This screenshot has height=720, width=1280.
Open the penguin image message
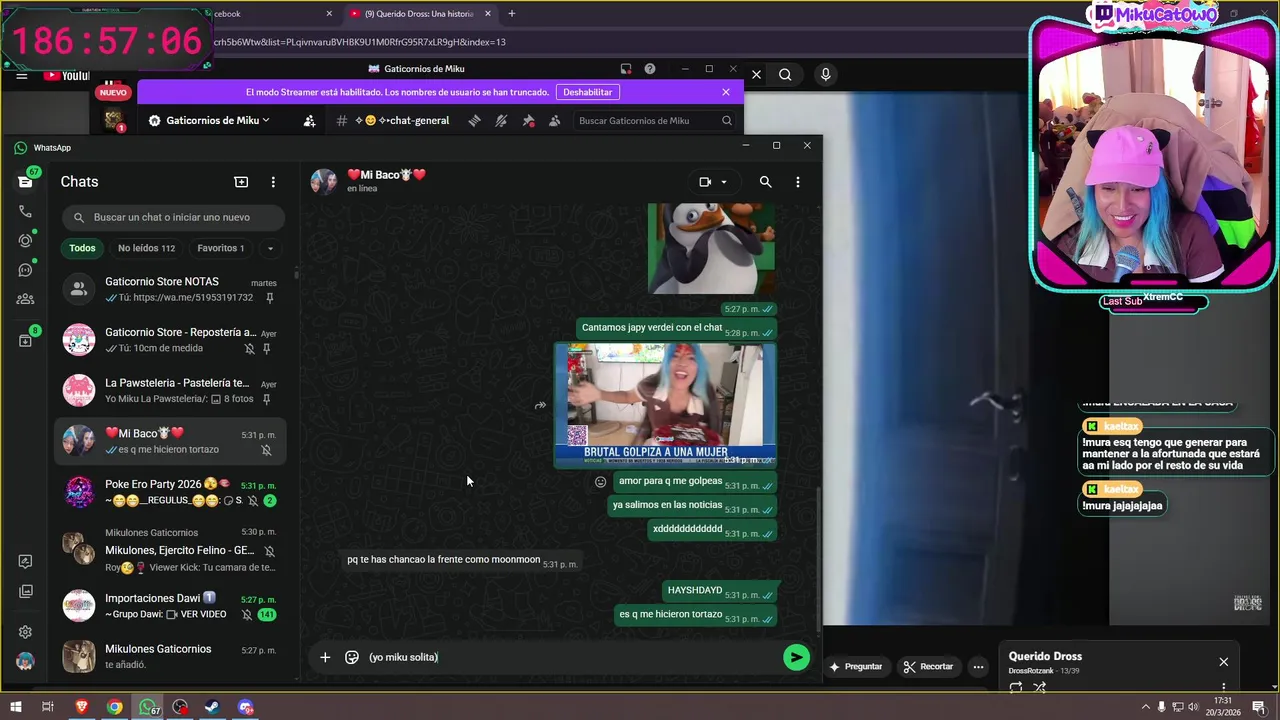(x=711, y=247)
